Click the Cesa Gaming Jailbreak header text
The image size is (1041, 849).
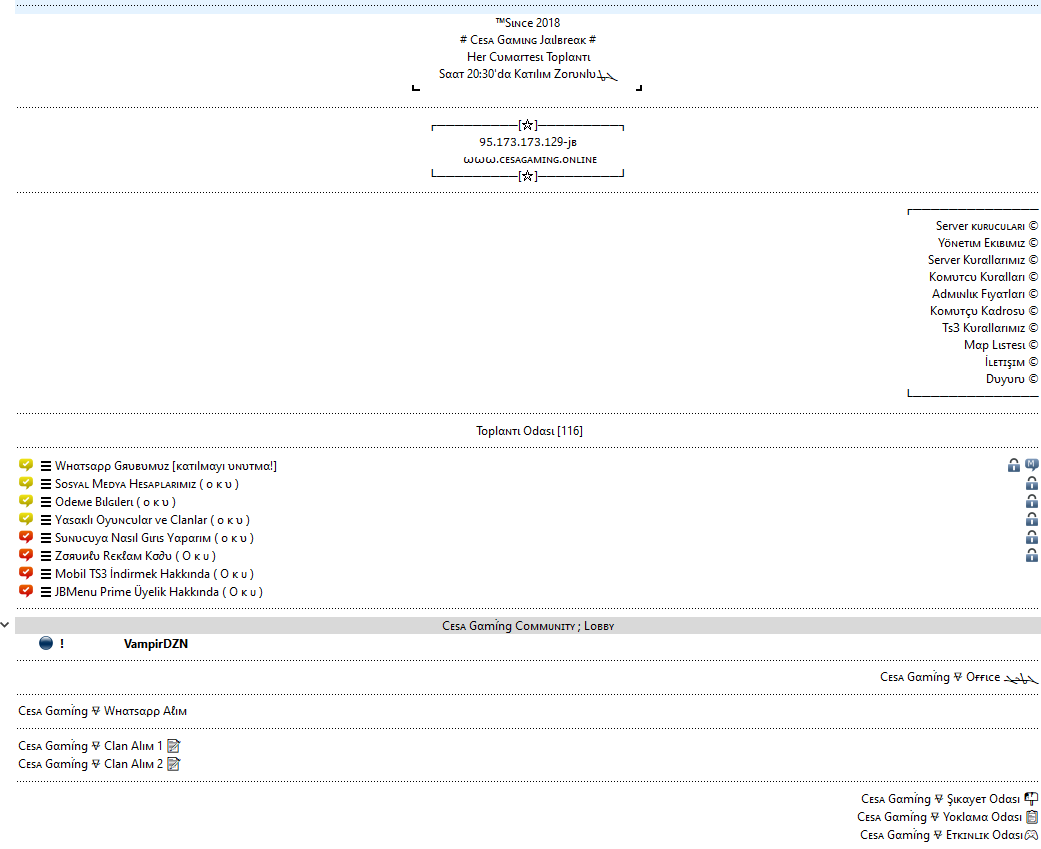[528, 40]
